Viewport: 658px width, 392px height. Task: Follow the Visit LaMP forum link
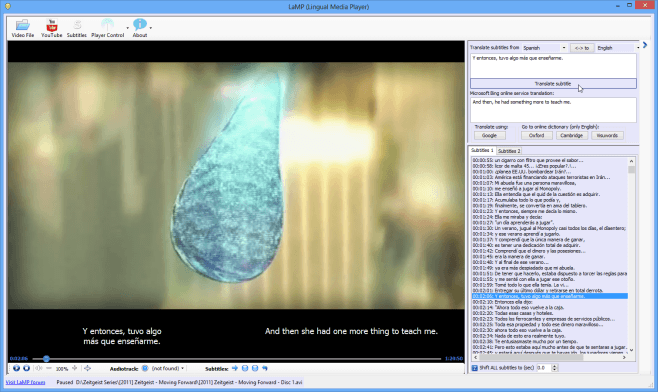[x=25, y=382]
